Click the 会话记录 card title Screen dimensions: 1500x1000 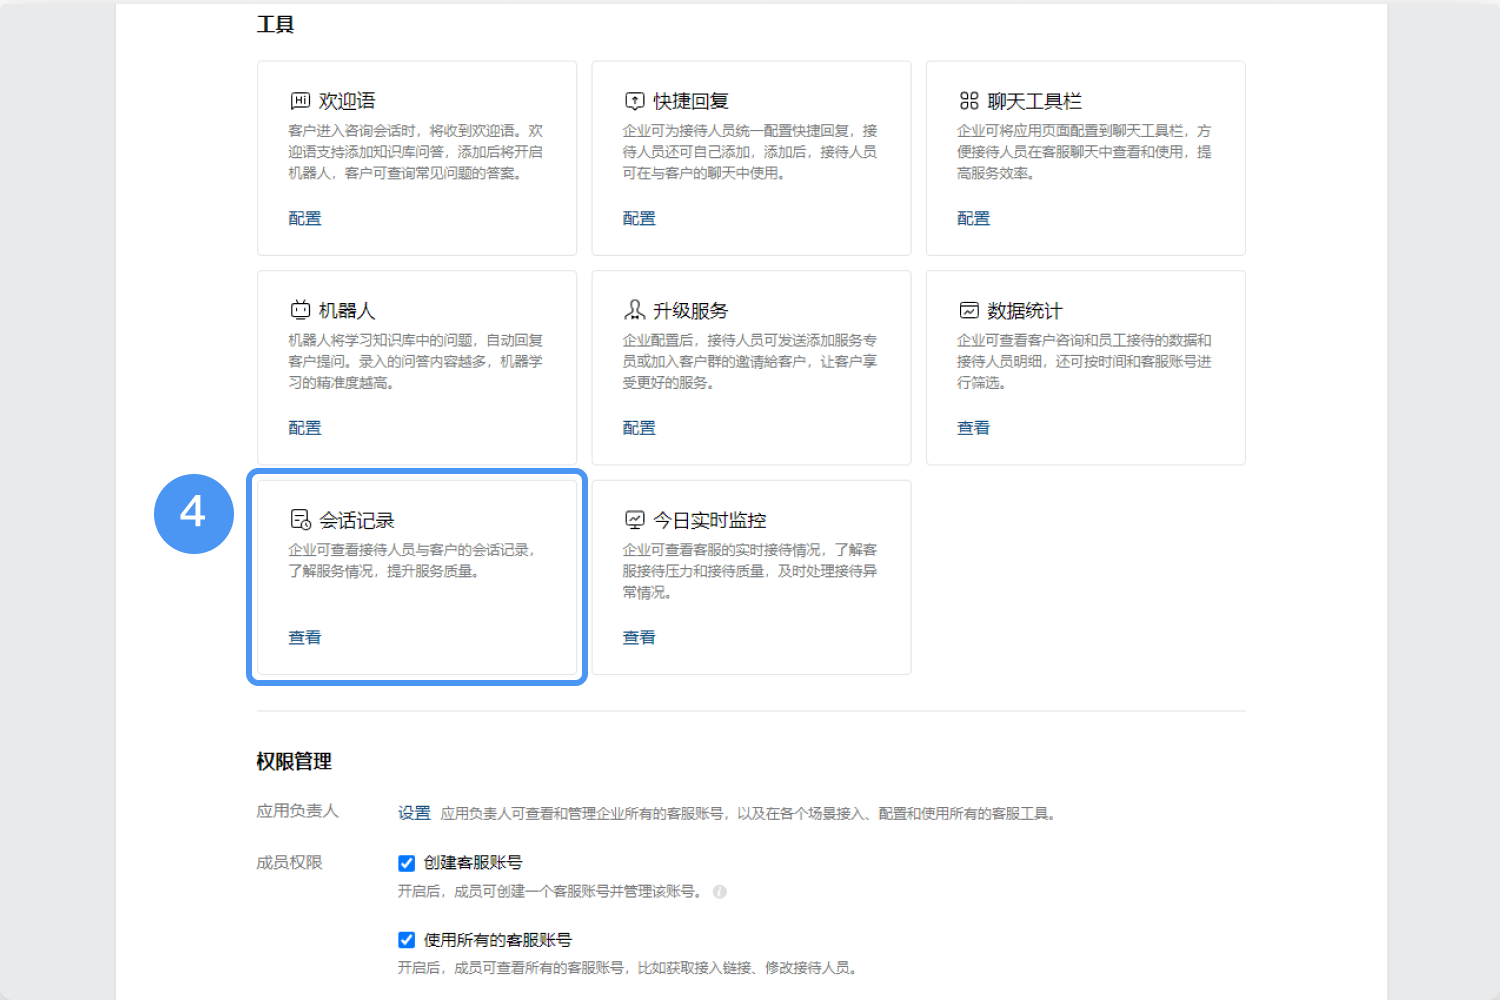357,520
